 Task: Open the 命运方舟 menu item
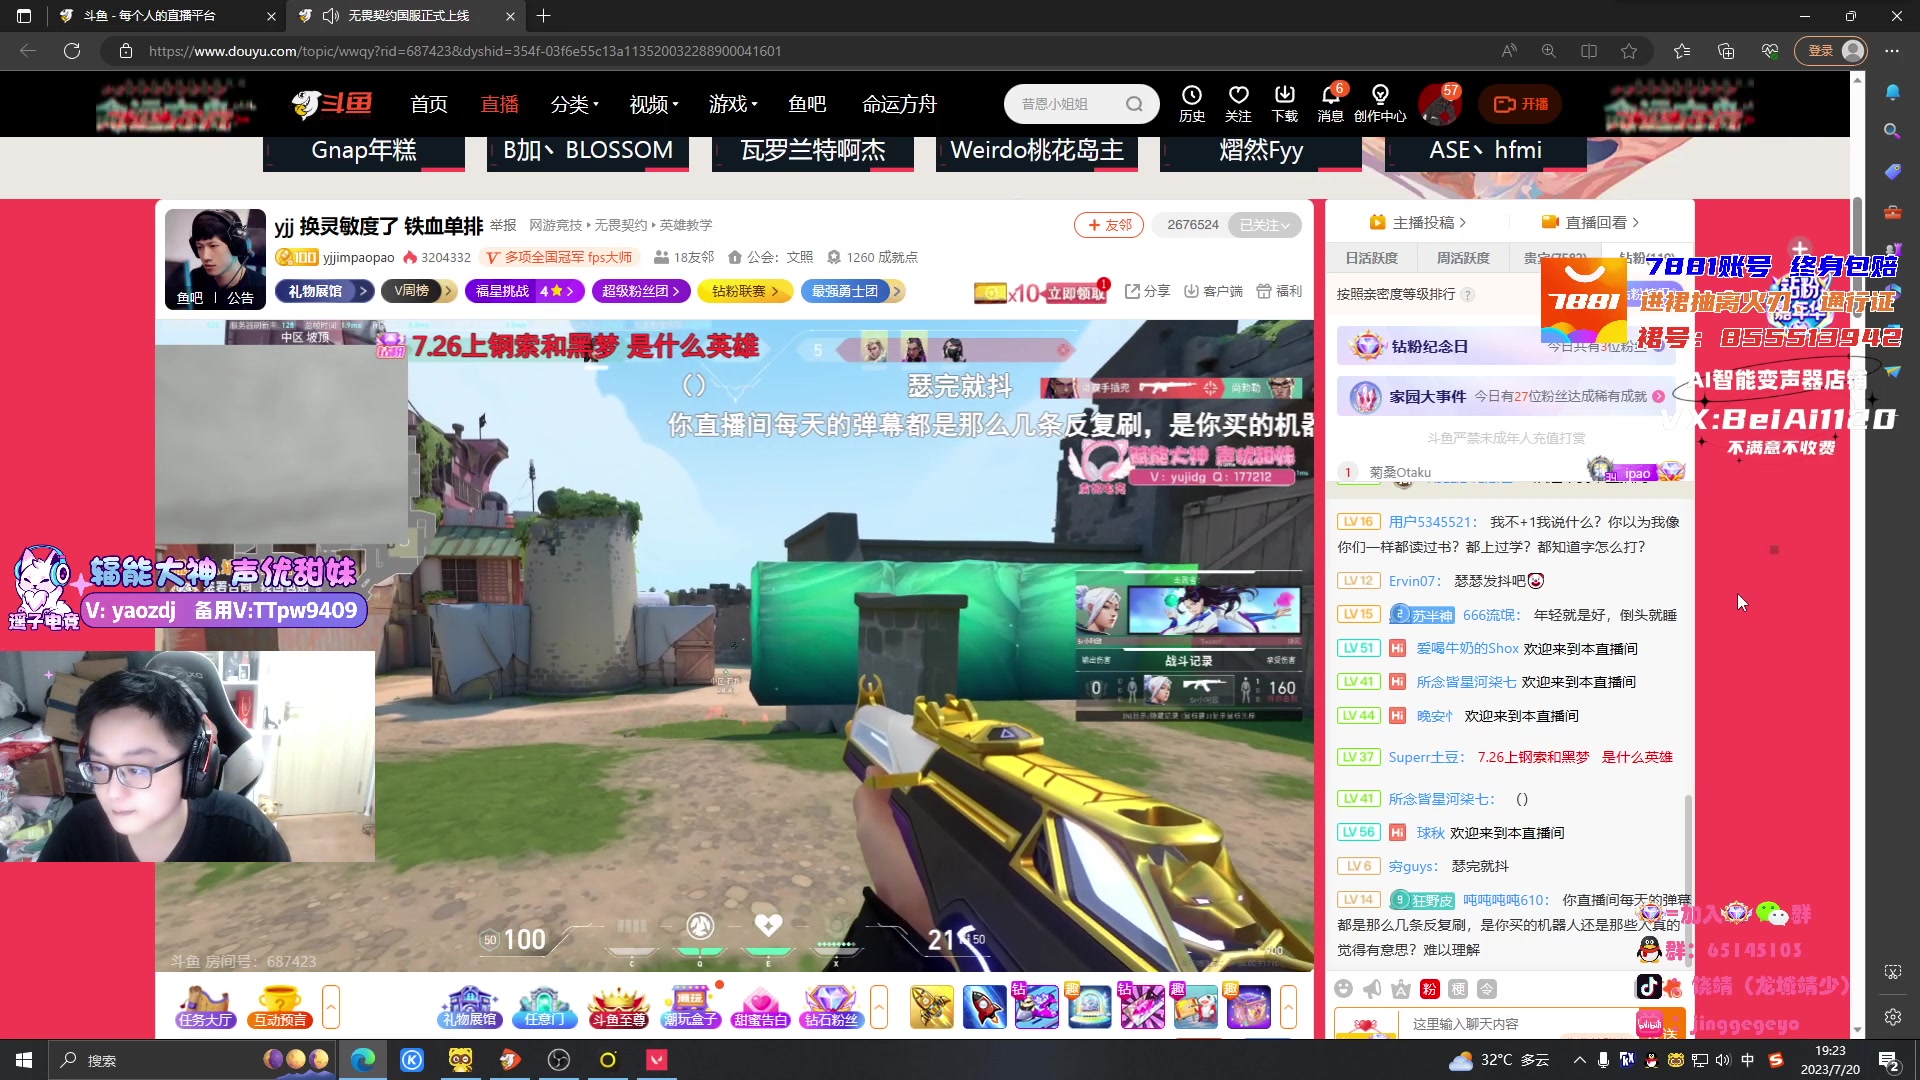tap(900, 104)
